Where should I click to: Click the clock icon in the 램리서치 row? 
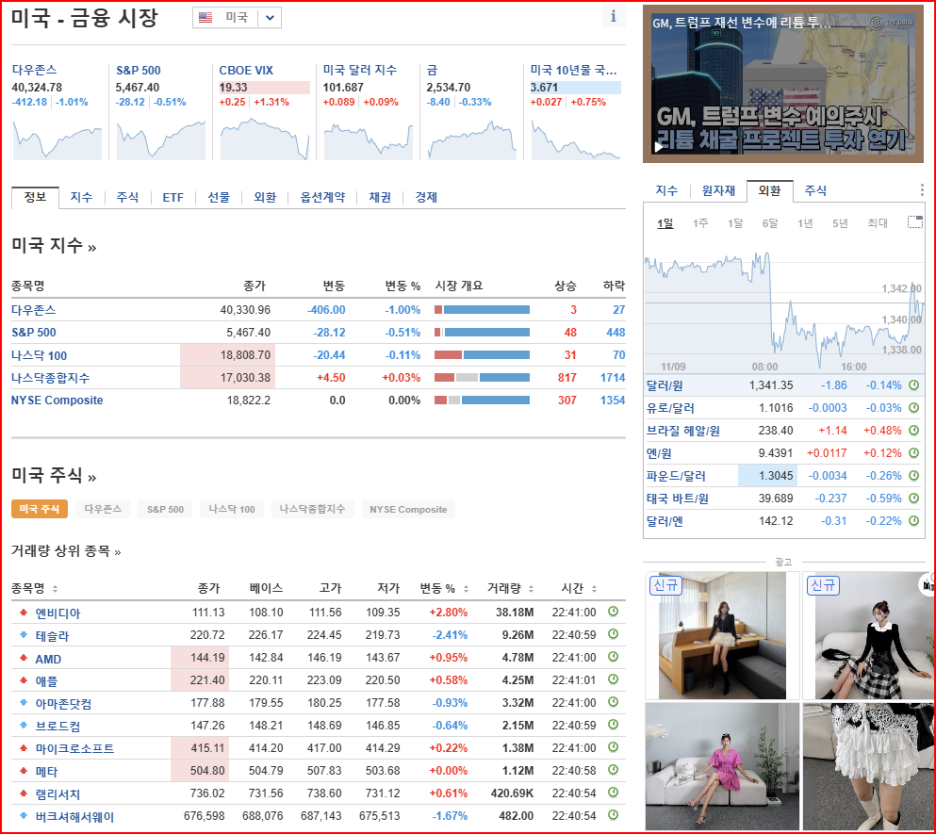[613, 793]
